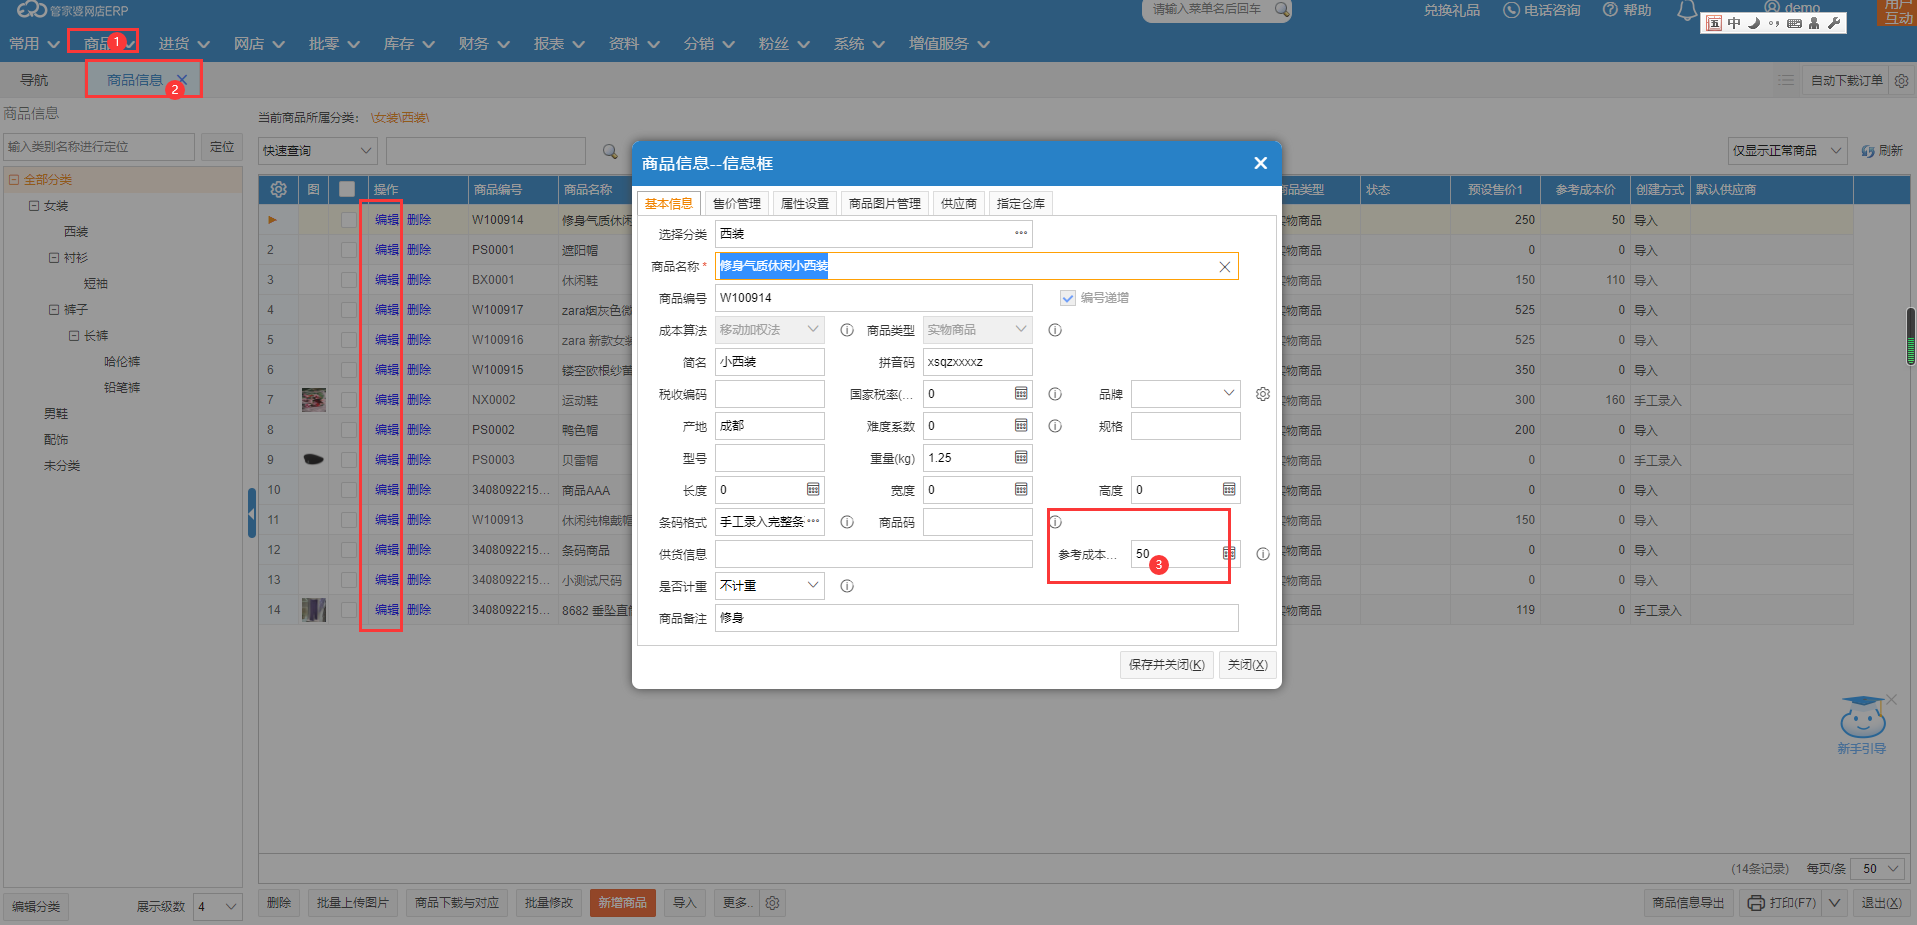Open the calculator icon in 长度 field
1917x925 pixels.
tap(813, 490)
